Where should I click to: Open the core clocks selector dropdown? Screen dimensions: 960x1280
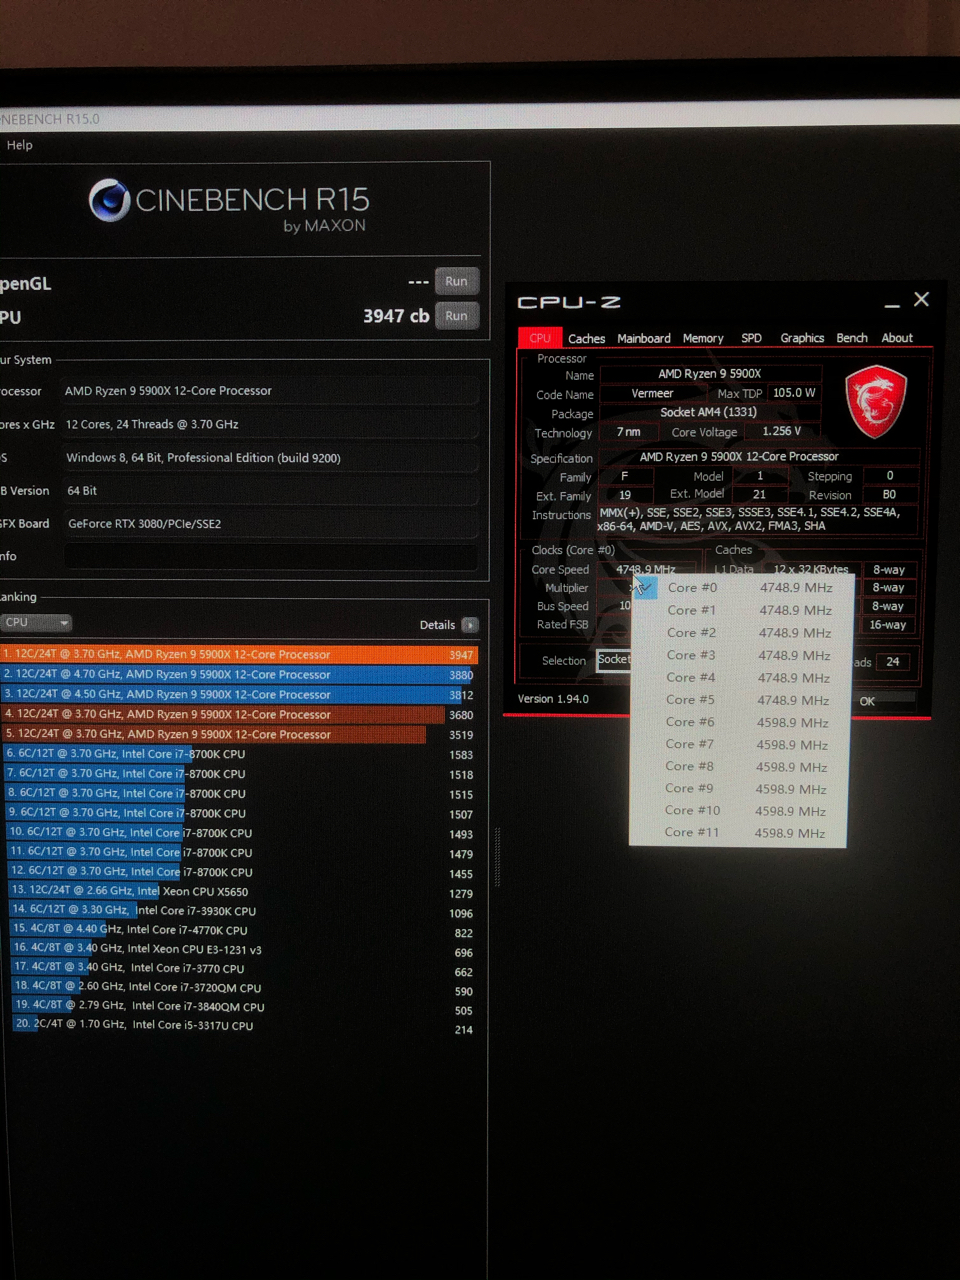[x=640, y=587]
